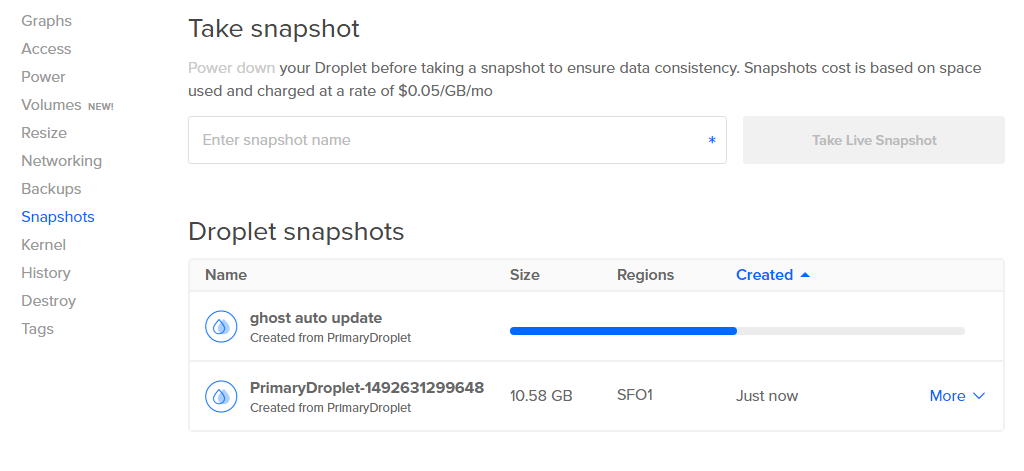1024x471 pixels.
Task: Sort snapshots by Created column
Action: point(764,275)
